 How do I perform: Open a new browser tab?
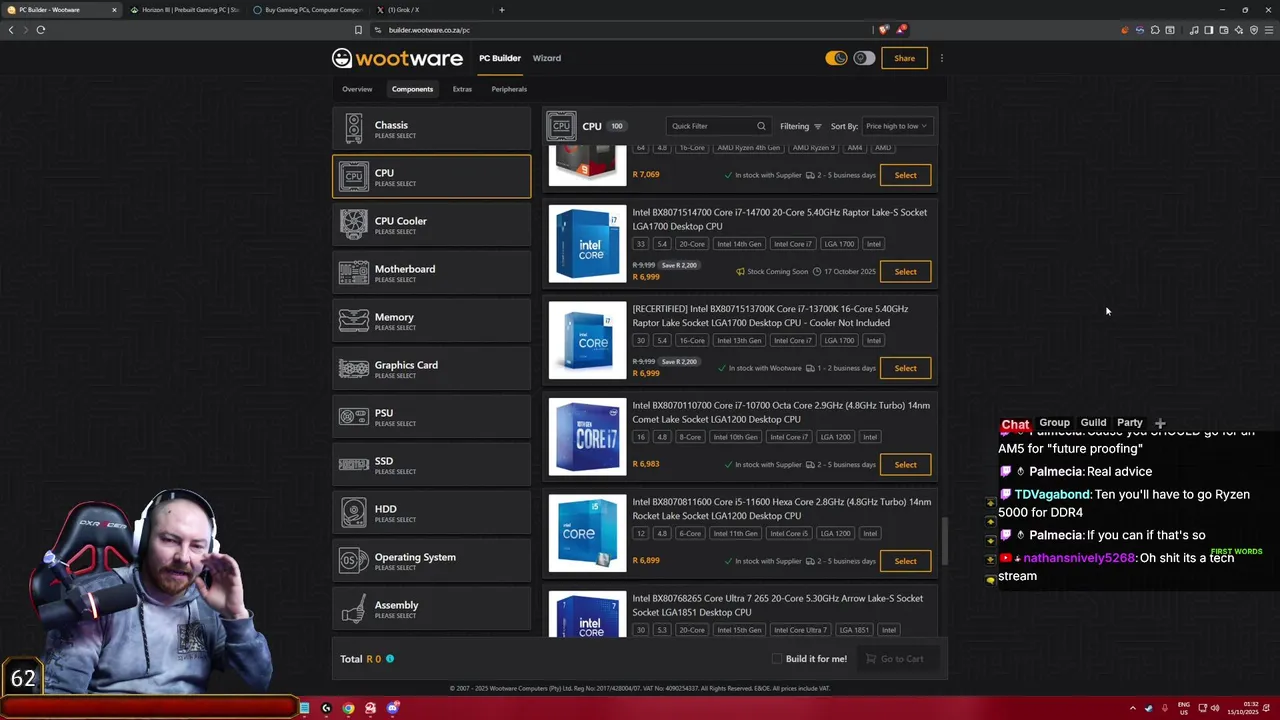coord(502,10)
